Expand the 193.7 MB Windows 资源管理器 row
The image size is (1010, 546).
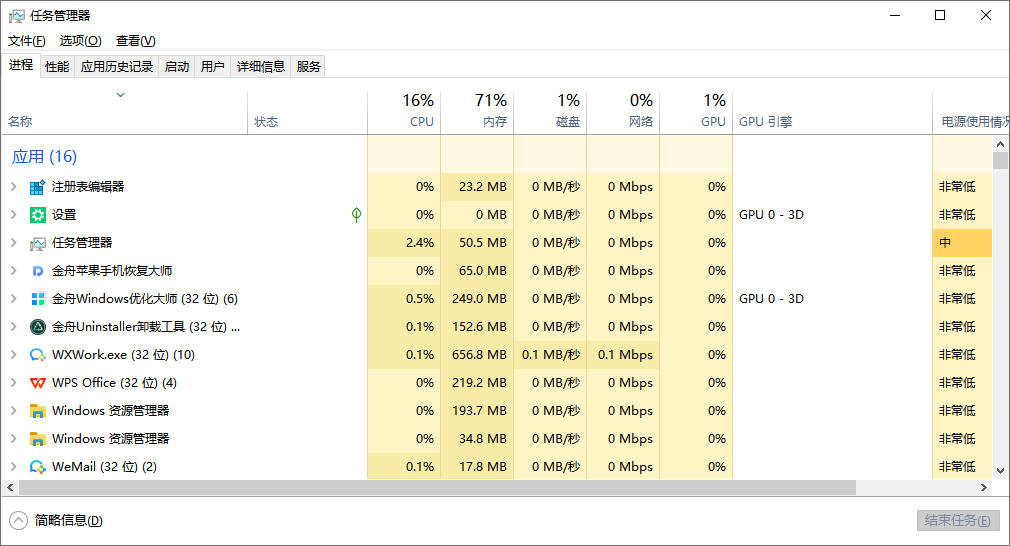pos(14,411)
